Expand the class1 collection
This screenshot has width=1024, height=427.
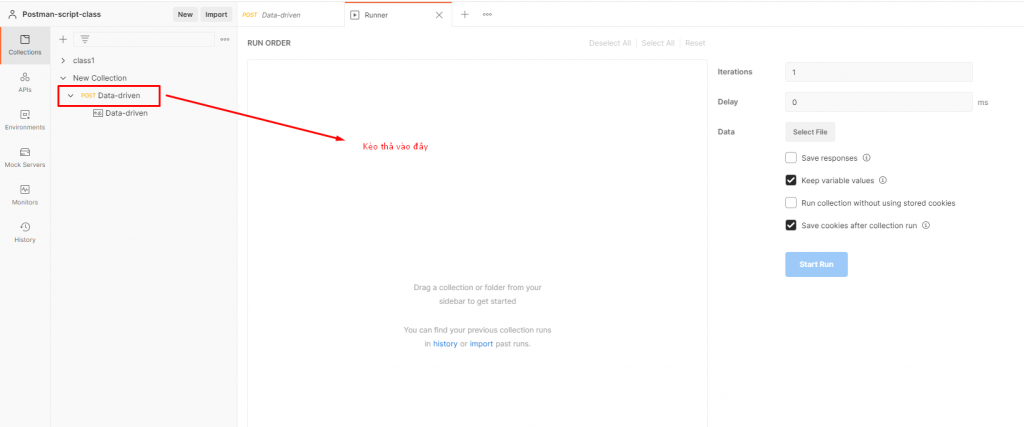63,60
